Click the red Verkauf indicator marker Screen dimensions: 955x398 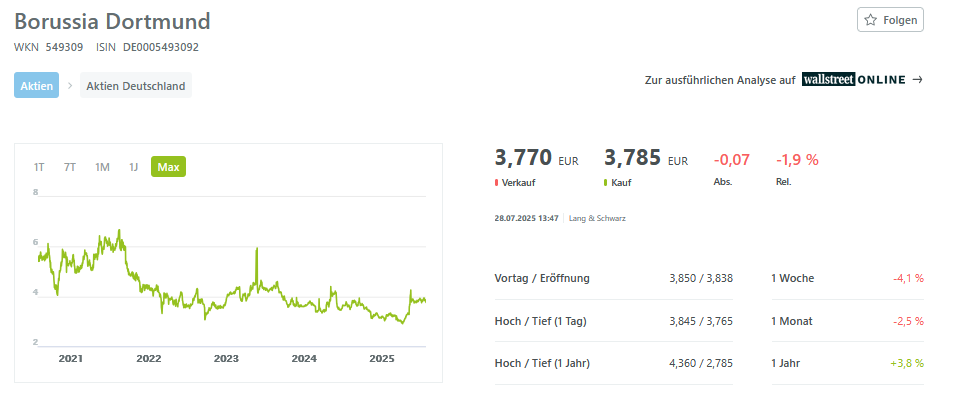coord(496,182)
